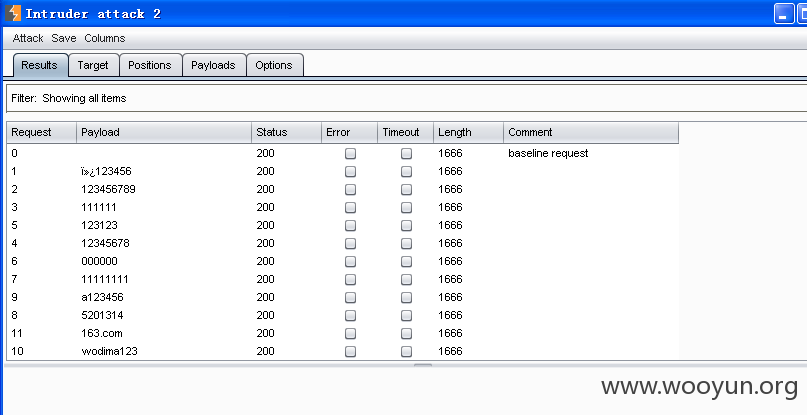Screen dimensions: 807x415
Task: Toggle Timeout checkbox for payload 11111111
Action: click(x=407, y=280)
